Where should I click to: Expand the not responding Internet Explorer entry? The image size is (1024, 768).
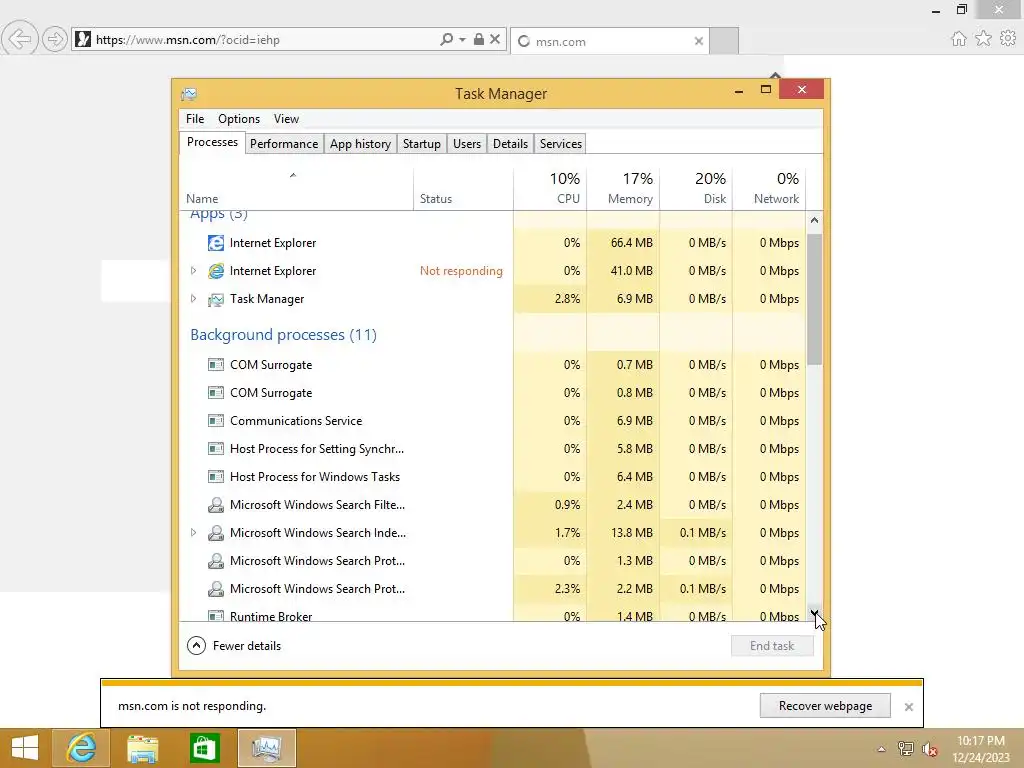tap(193, 270)
